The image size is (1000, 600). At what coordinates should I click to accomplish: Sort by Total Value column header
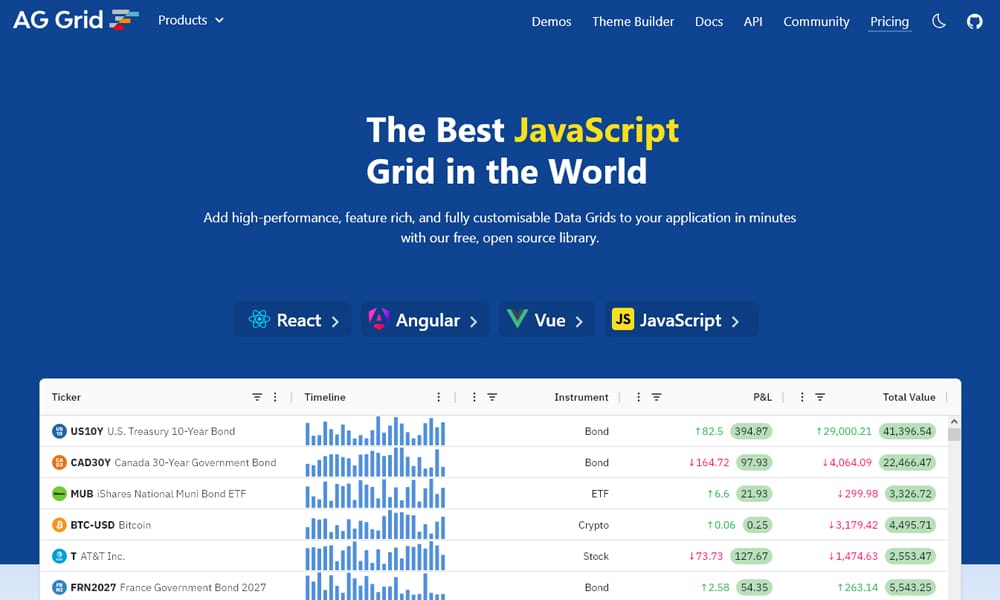909,397
